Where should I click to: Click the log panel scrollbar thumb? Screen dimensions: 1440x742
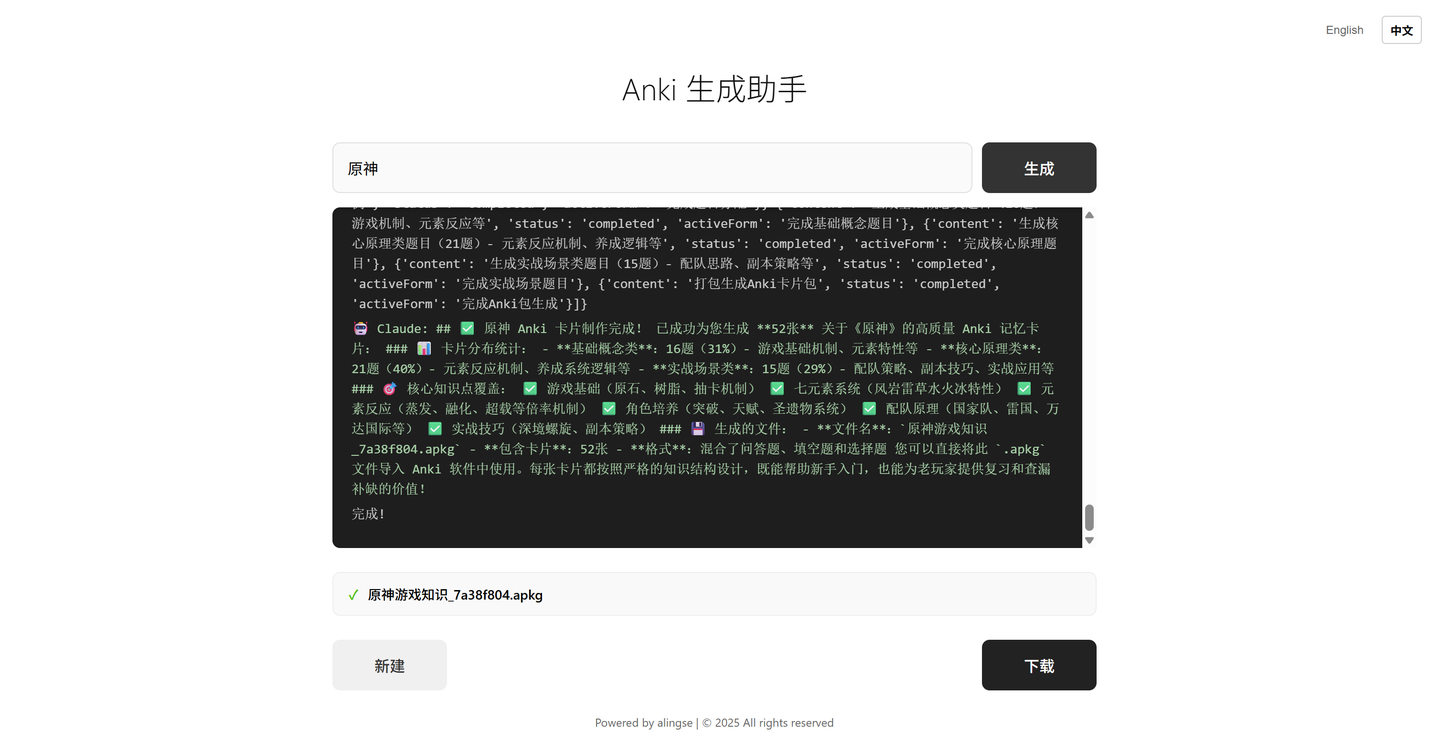pyautogui.click(x=1089, y=517)
